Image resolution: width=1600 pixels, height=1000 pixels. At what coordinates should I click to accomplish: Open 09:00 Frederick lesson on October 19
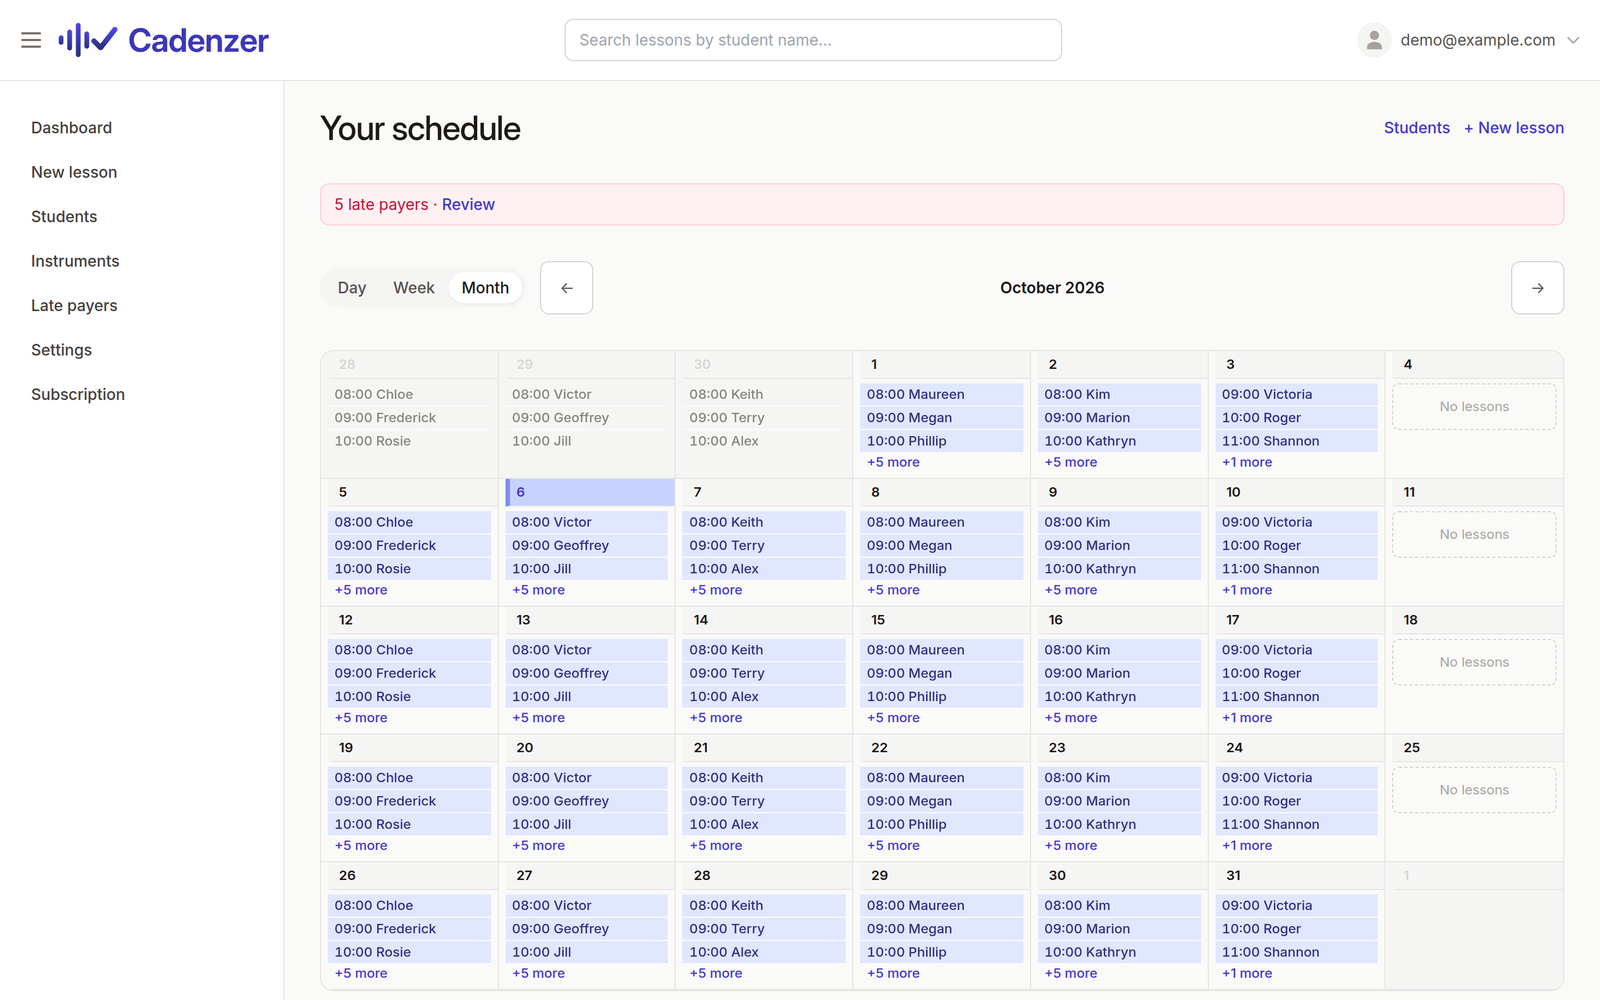coord(409,801)
